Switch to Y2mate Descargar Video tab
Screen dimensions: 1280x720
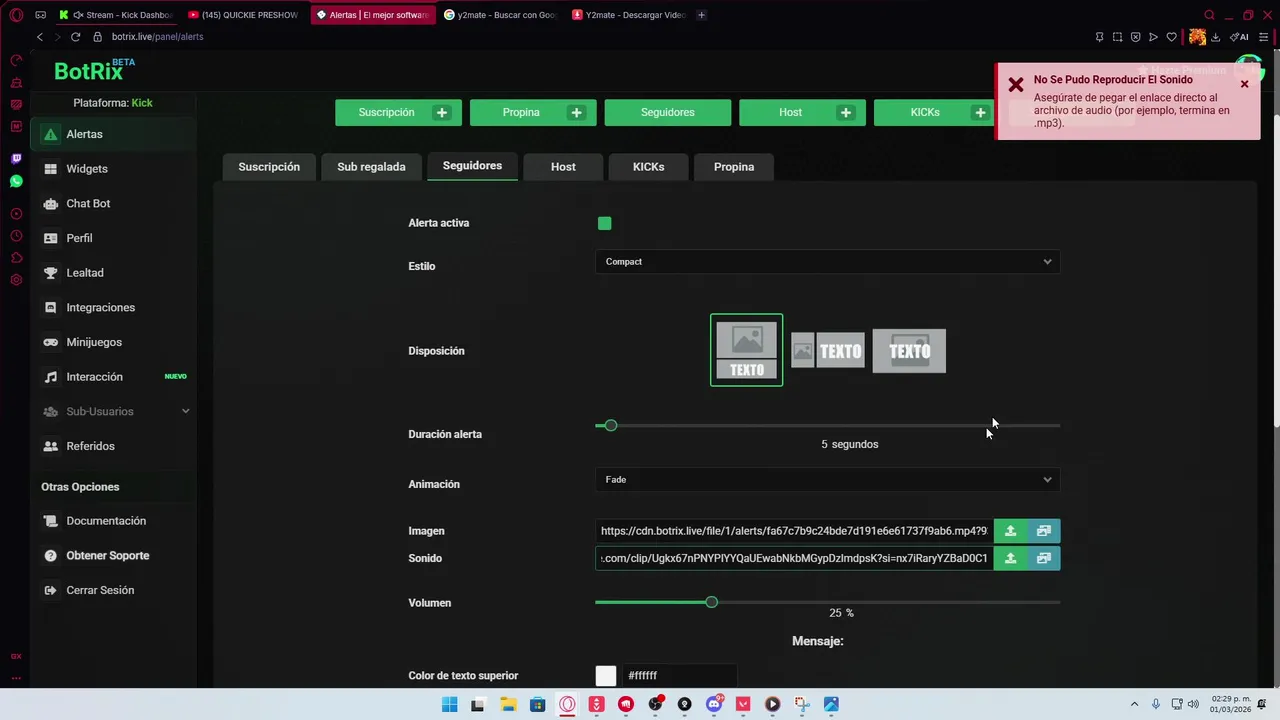coord(630,15)
